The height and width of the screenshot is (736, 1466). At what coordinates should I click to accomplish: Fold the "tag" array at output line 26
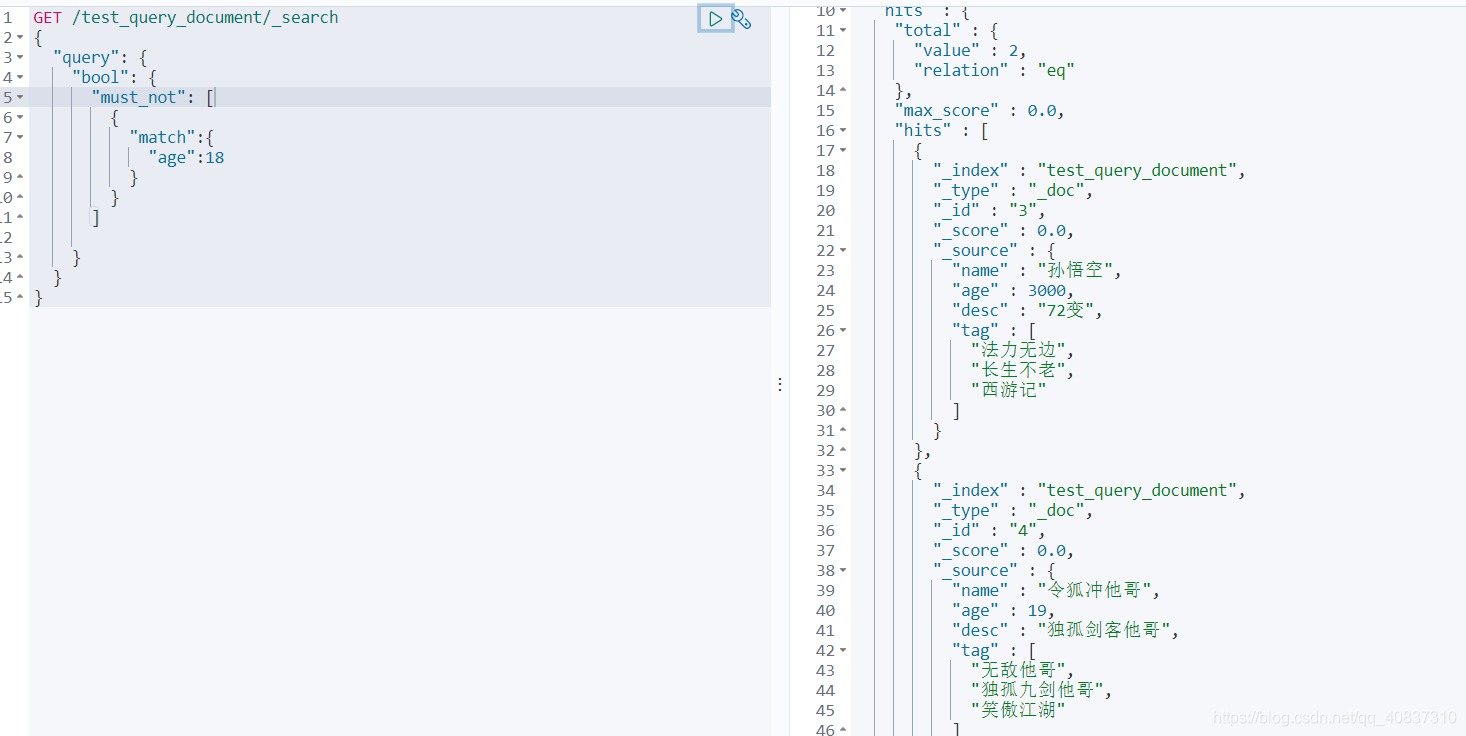point(843,330)
